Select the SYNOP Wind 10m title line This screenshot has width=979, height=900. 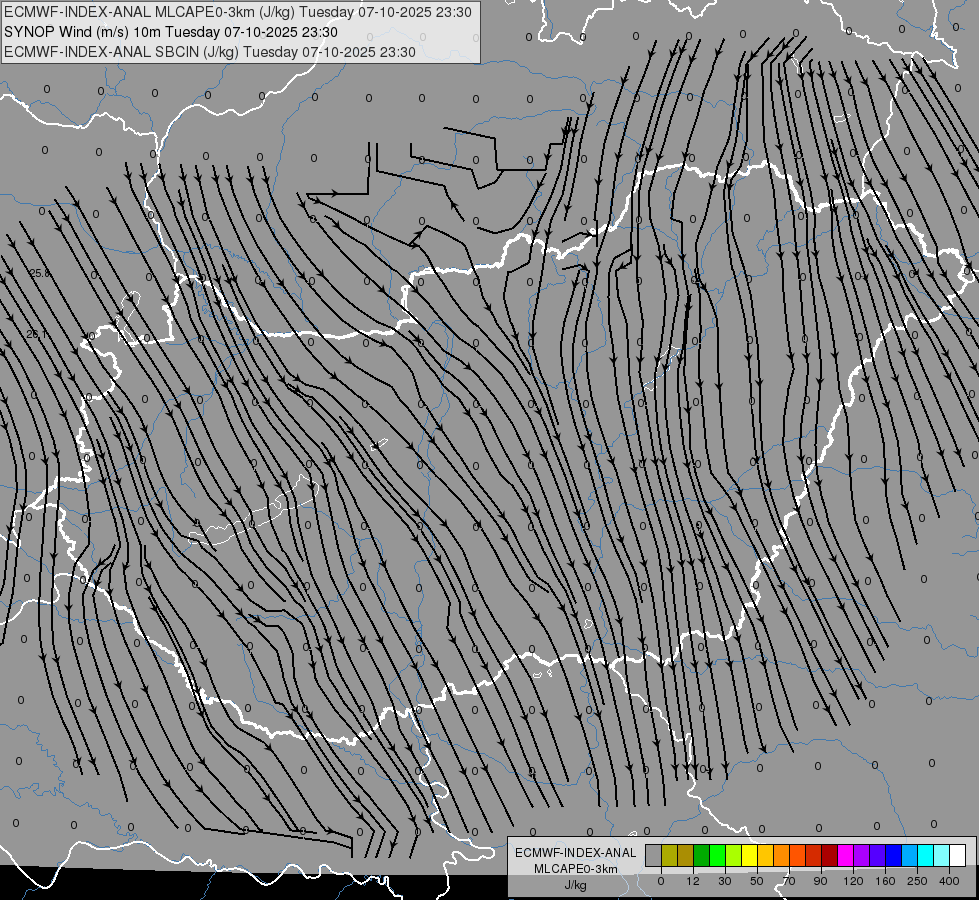pyautogui.click(x=170, y=32)
